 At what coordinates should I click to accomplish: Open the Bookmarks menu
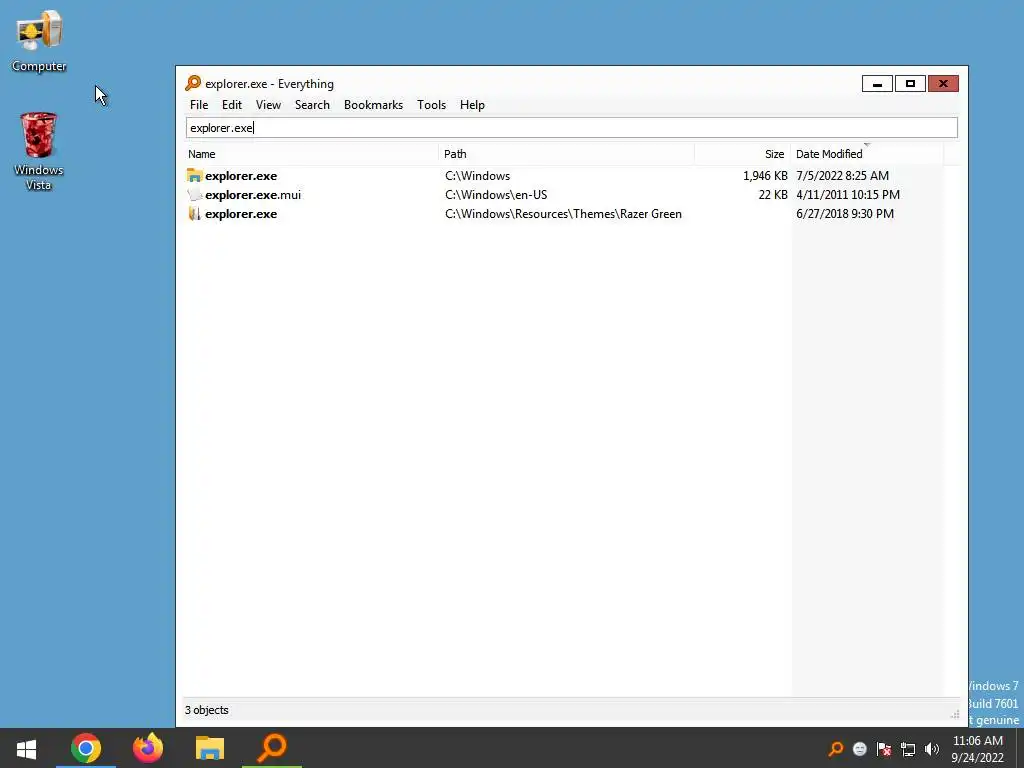click(373, 104)
